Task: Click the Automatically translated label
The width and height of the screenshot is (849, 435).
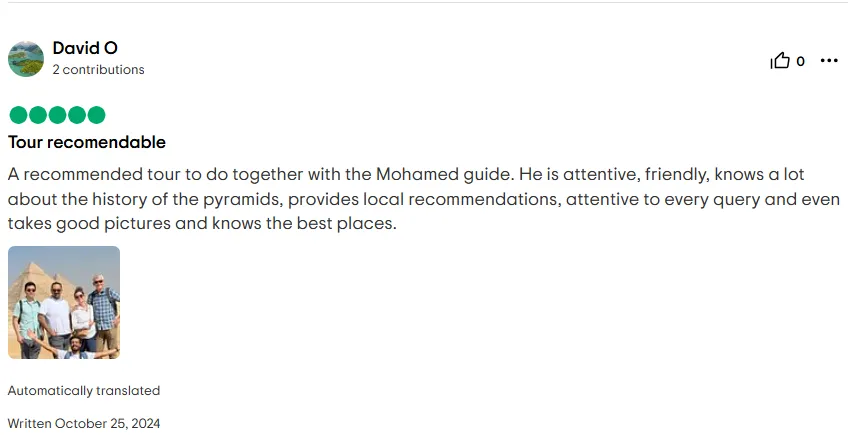Action: click(84, 391)
